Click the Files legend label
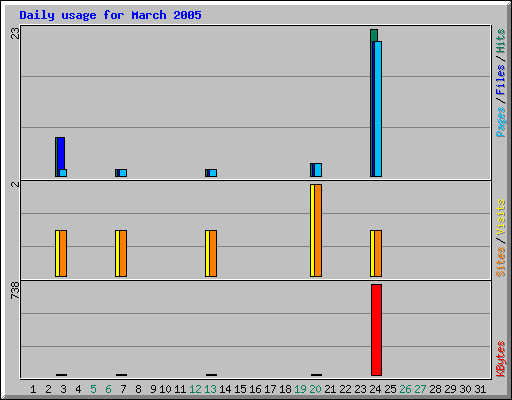The height and width of the screenshot is (400, 512). tap(501, 79)
